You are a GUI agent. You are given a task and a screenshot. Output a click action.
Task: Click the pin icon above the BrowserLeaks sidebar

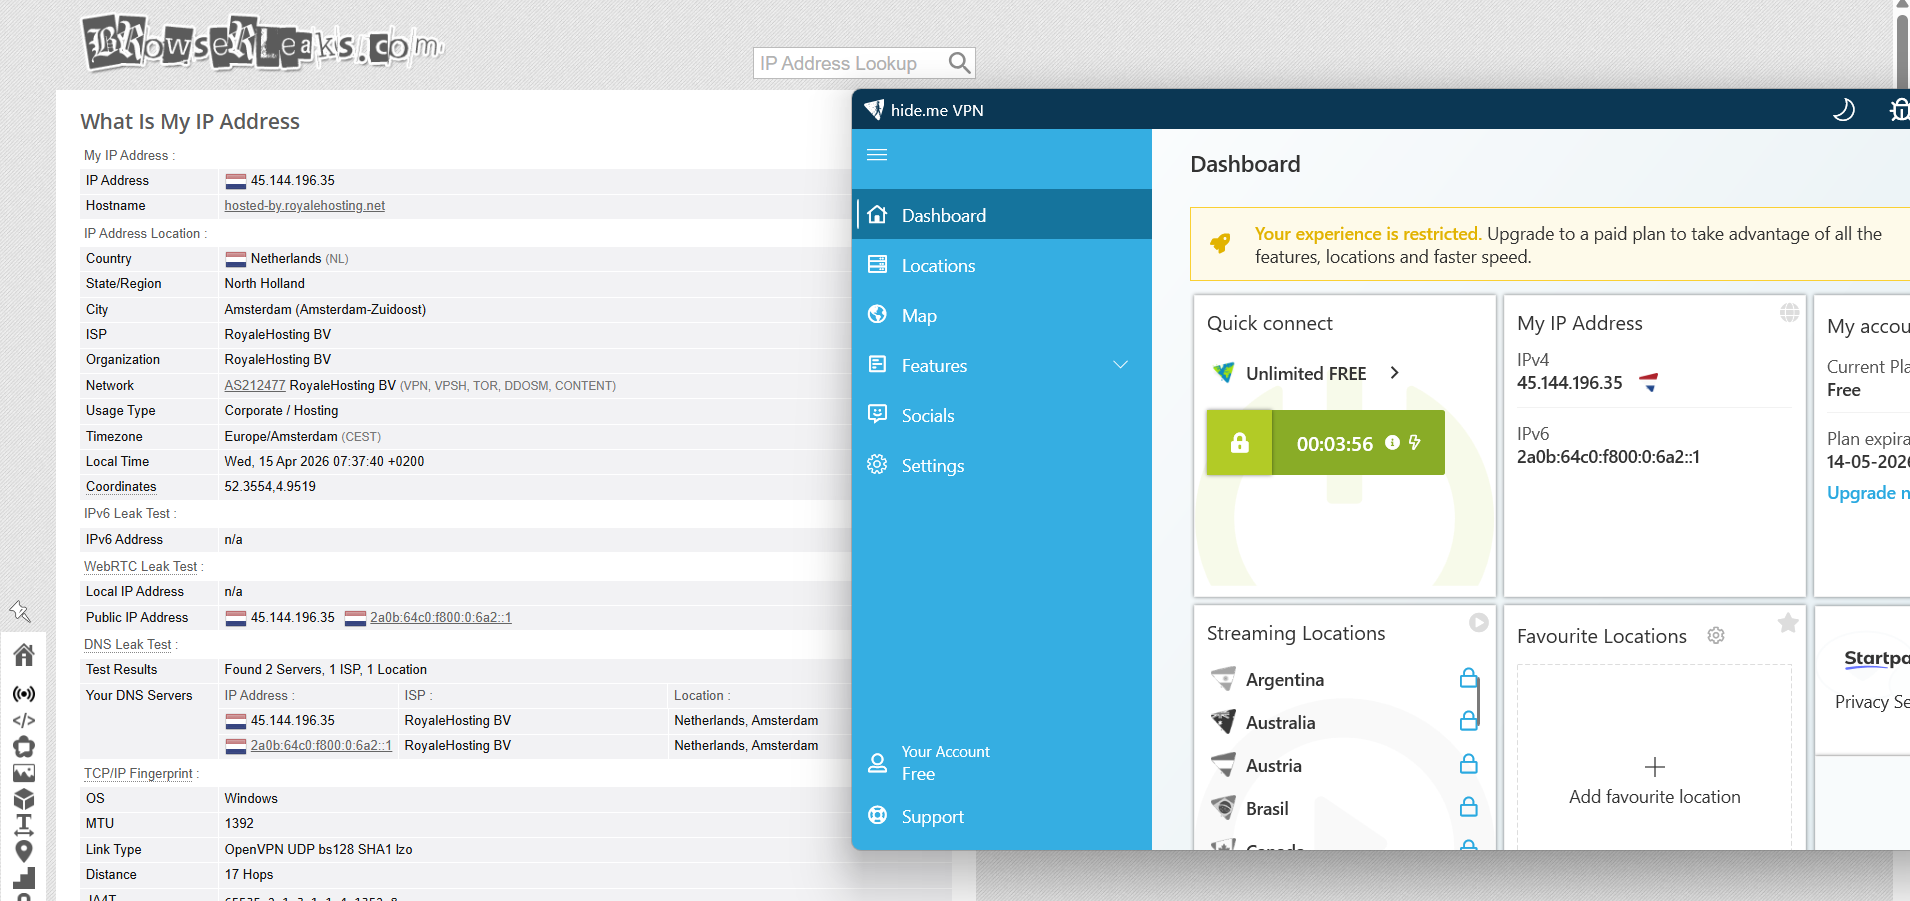(20, 611)
